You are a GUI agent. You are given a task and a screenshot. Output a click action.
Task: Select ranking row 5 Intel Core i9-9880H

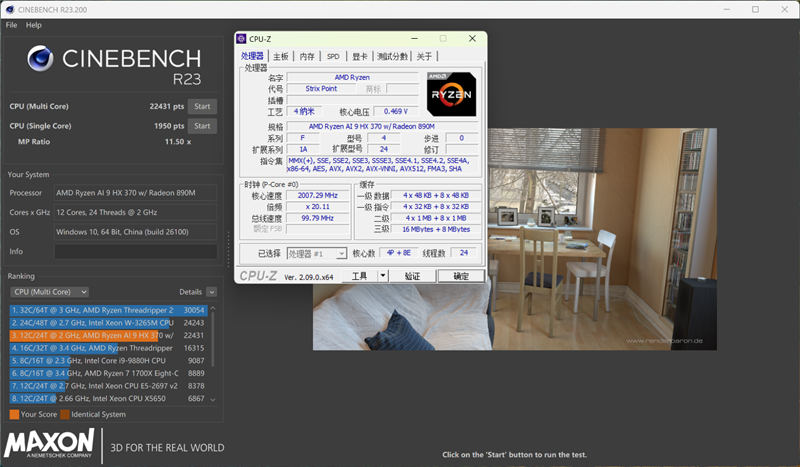[x=109, y=361]
